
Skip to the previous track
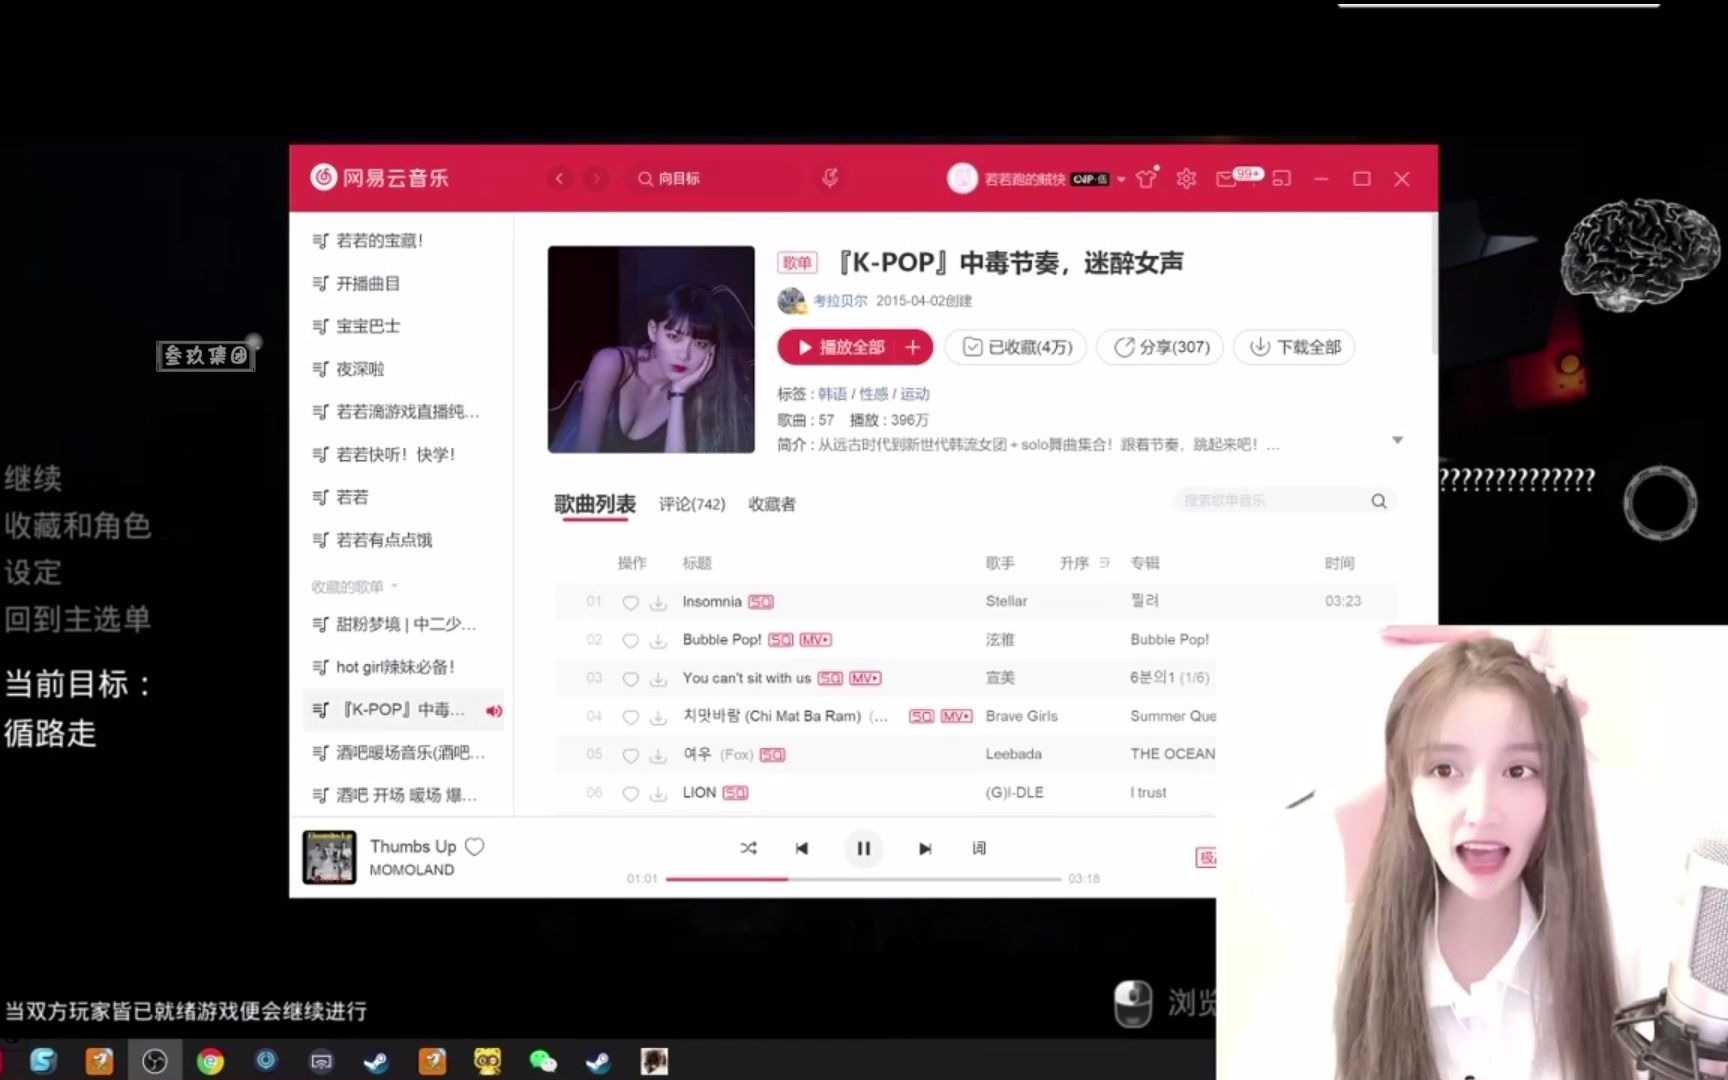click(801, 848)
